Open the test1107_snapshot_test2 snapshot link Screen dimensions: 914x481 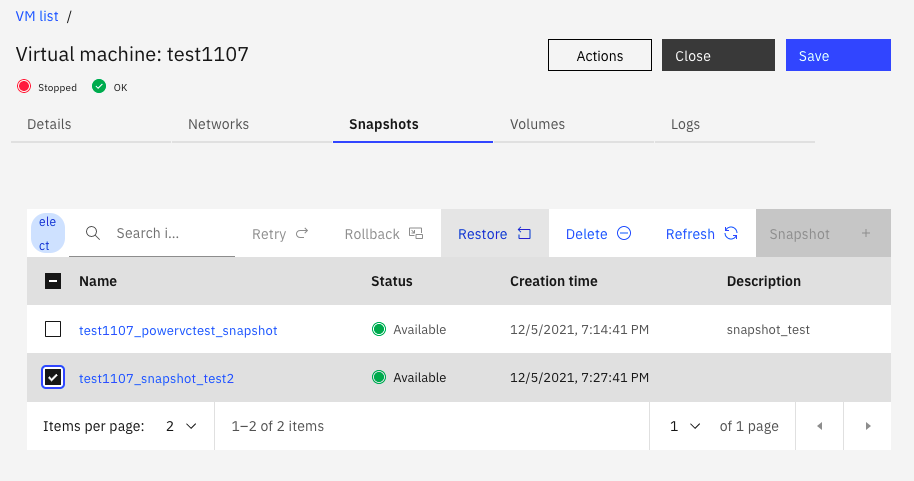[x=156, y=378]
